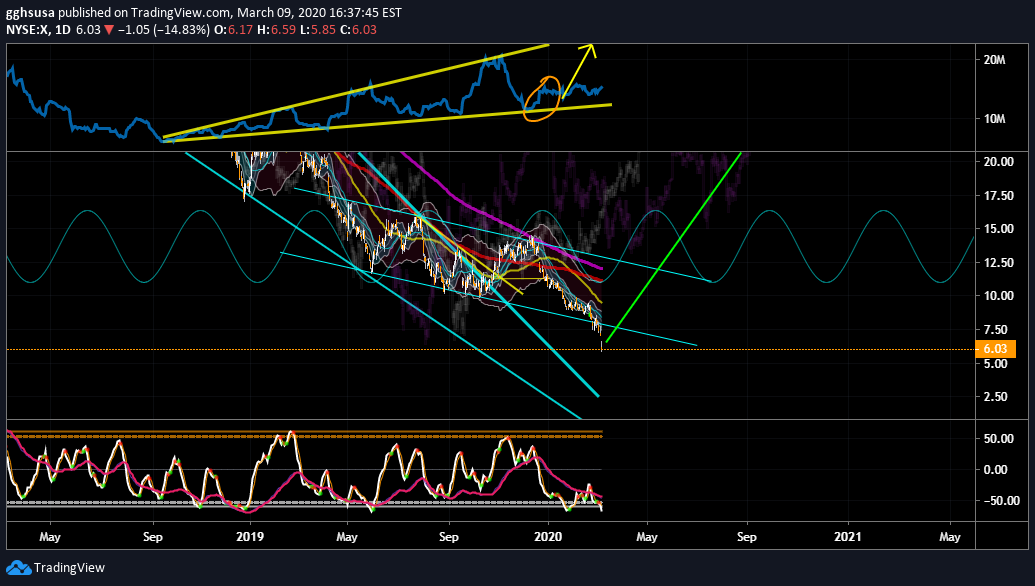This screenshot has width=1035, height=586.
Task: Click the 2.50 price axis label
Action: pos(995,397)
